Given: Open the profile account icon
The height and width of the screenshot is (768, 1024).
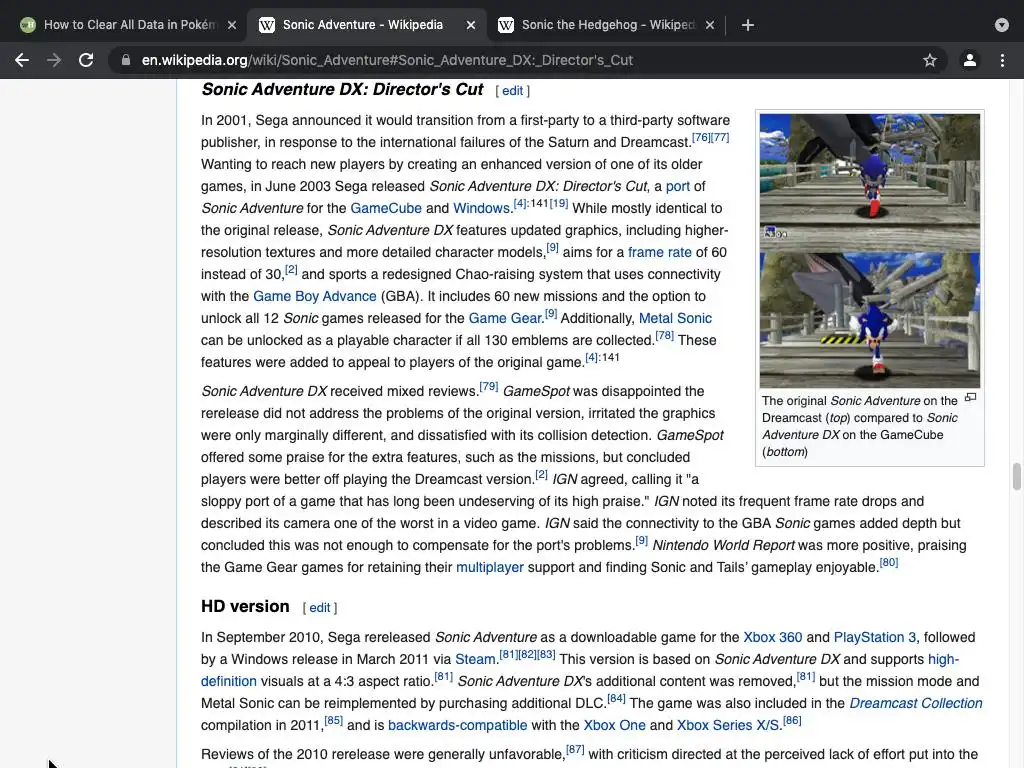Looking at the screenshot, I should 970,60.
